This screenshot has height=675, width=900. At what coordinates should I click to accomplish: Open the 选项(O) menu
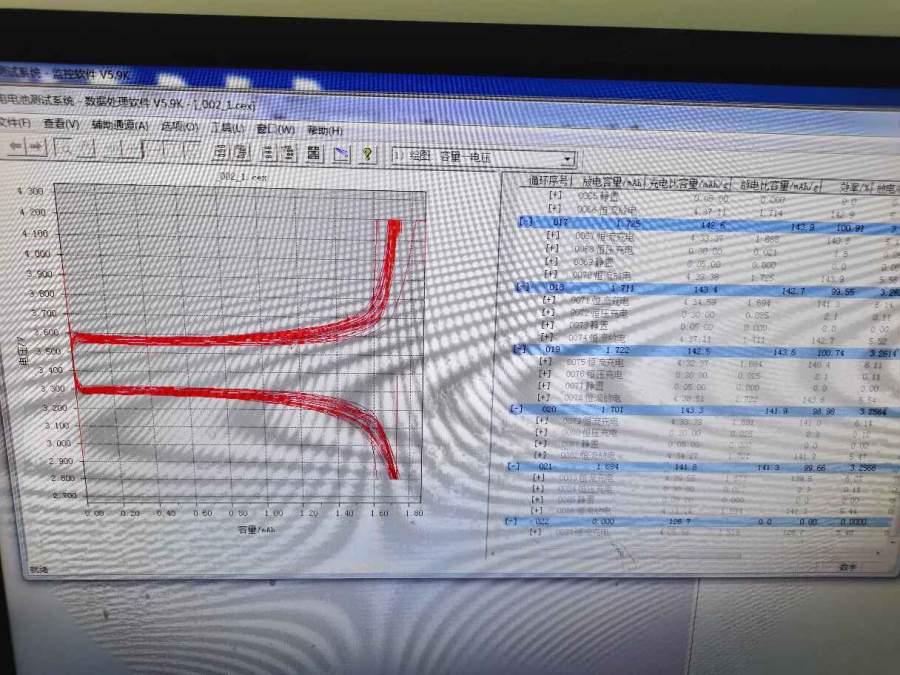coord(180,127)
